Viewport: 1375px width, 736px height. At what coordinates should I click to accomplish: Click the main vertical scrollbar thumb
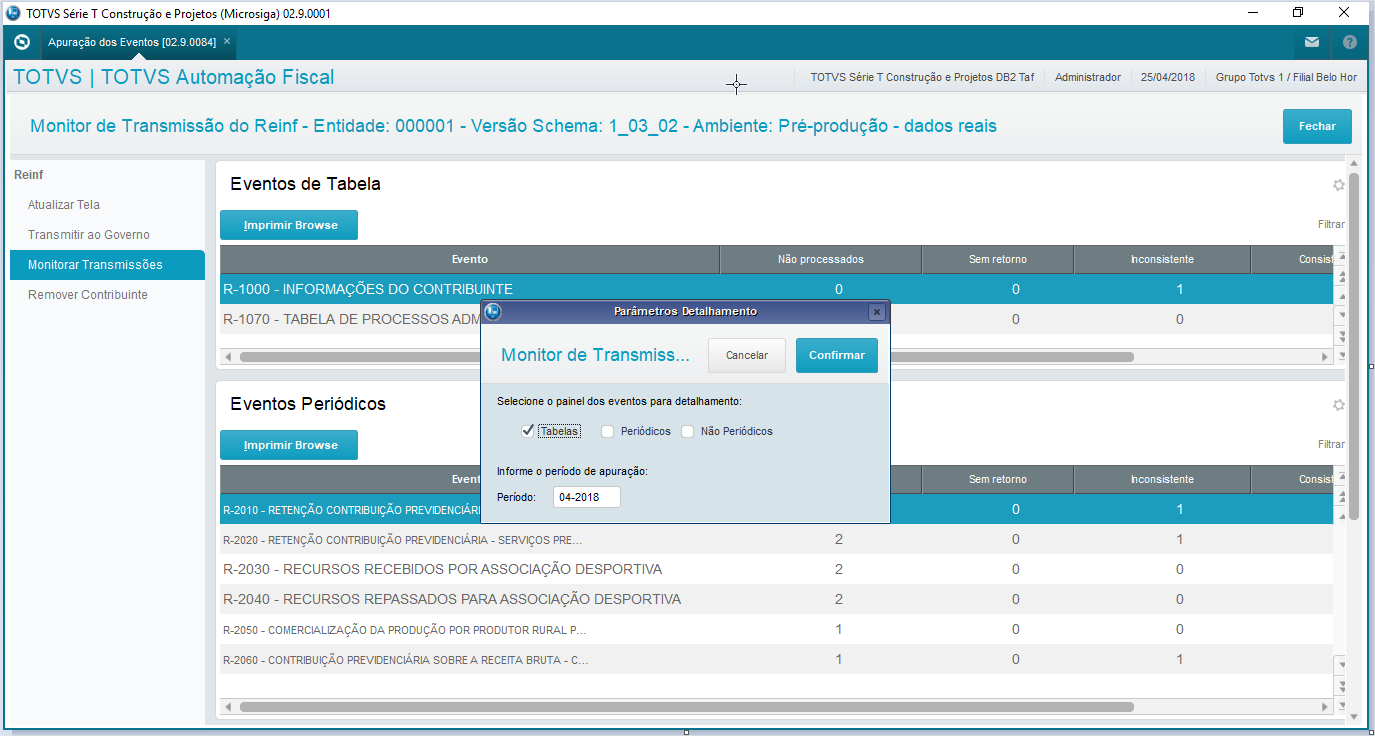(1354, 345)
